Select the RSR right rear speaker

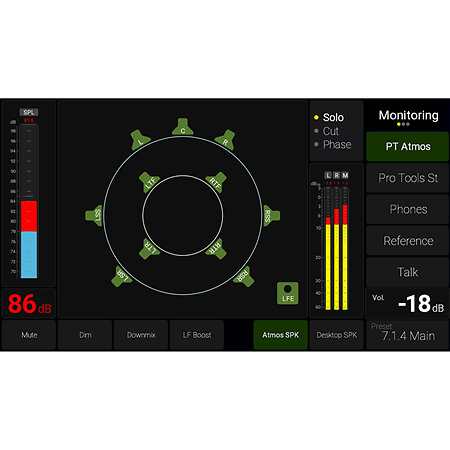pyautogui.click(x=244, y=276)
